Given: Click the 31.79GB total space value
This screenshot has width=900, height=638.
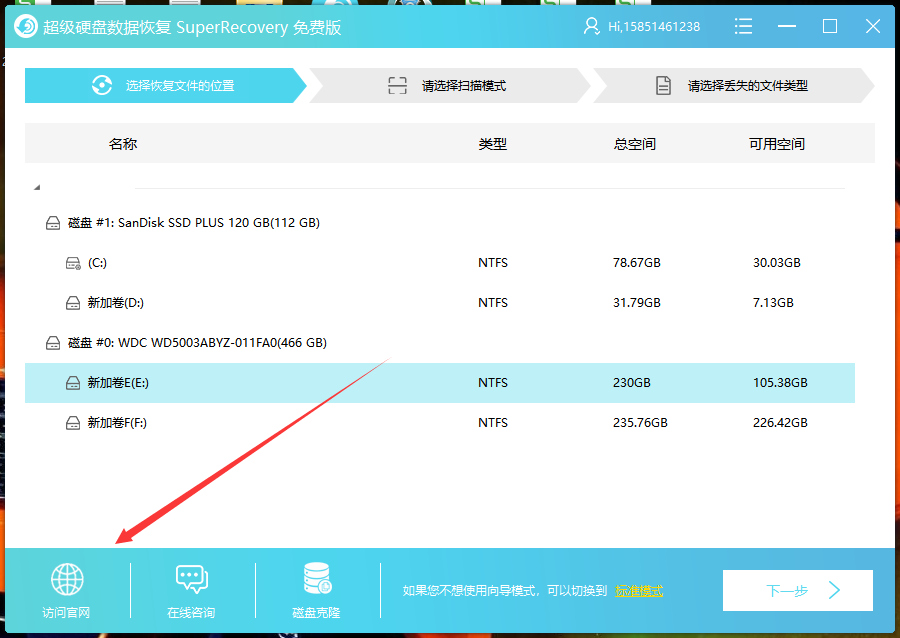Looking at the screenshot, I should (x=637, y=302).
